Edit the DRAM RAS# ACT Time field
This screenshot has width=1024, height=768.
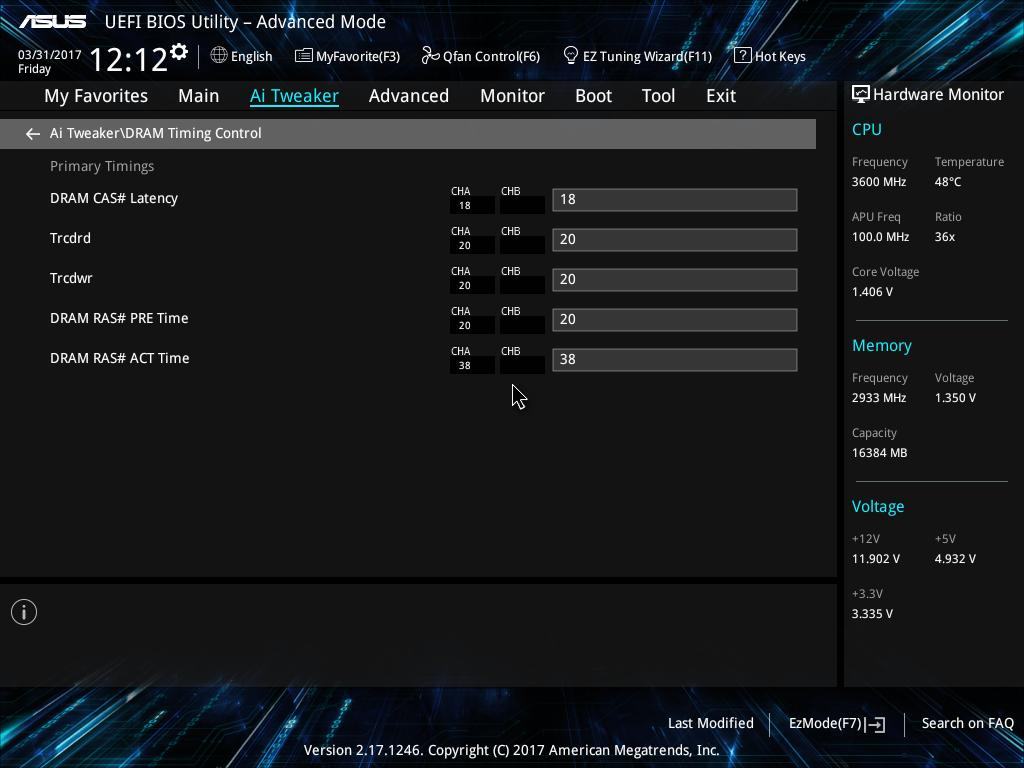click(x=675, y=360)
